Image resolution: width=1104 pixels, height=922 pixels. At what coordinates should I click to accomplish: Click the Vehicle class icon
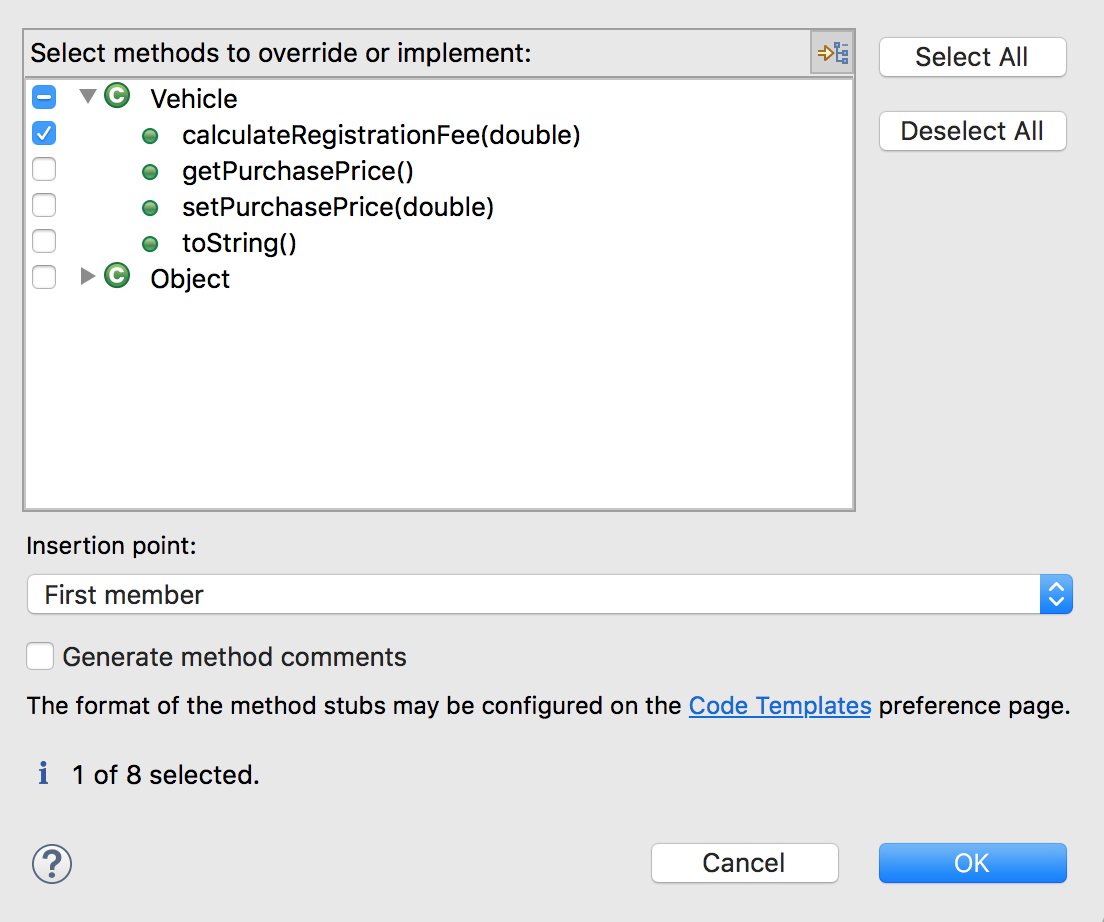click(117, 97)
